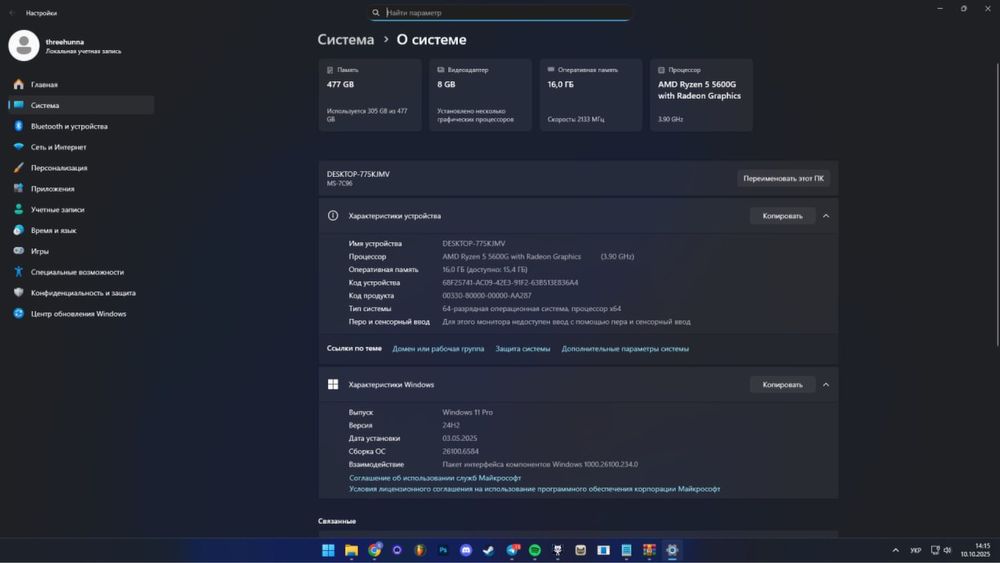Open Персонализация brush icon
This screenshot has height=563, width=1000.
(18, 168)
